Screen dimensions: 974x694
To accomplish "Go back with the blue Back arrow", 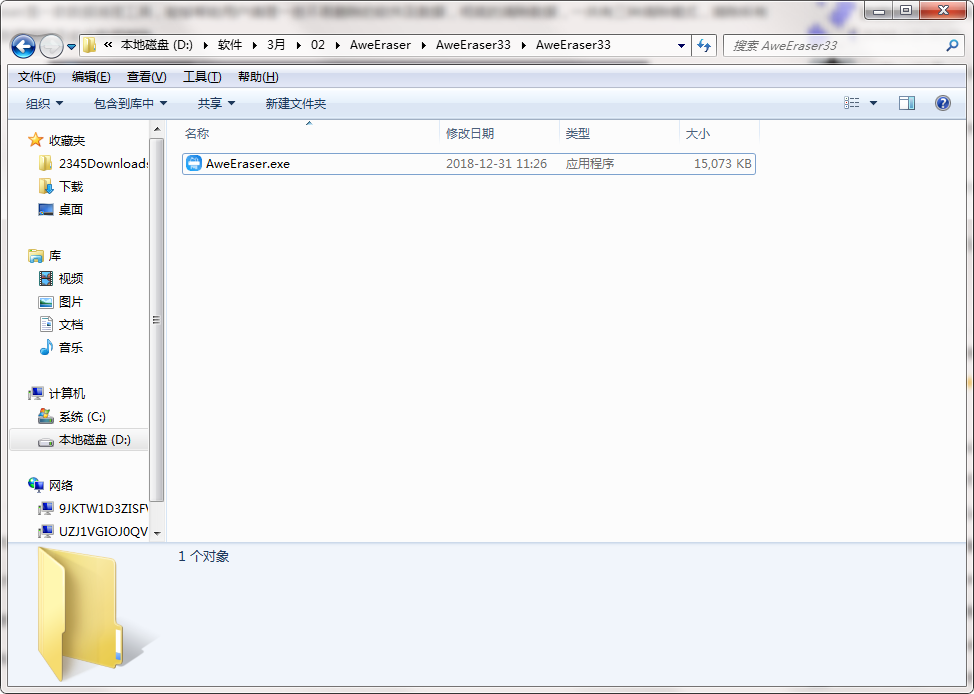I will (24, 46).
